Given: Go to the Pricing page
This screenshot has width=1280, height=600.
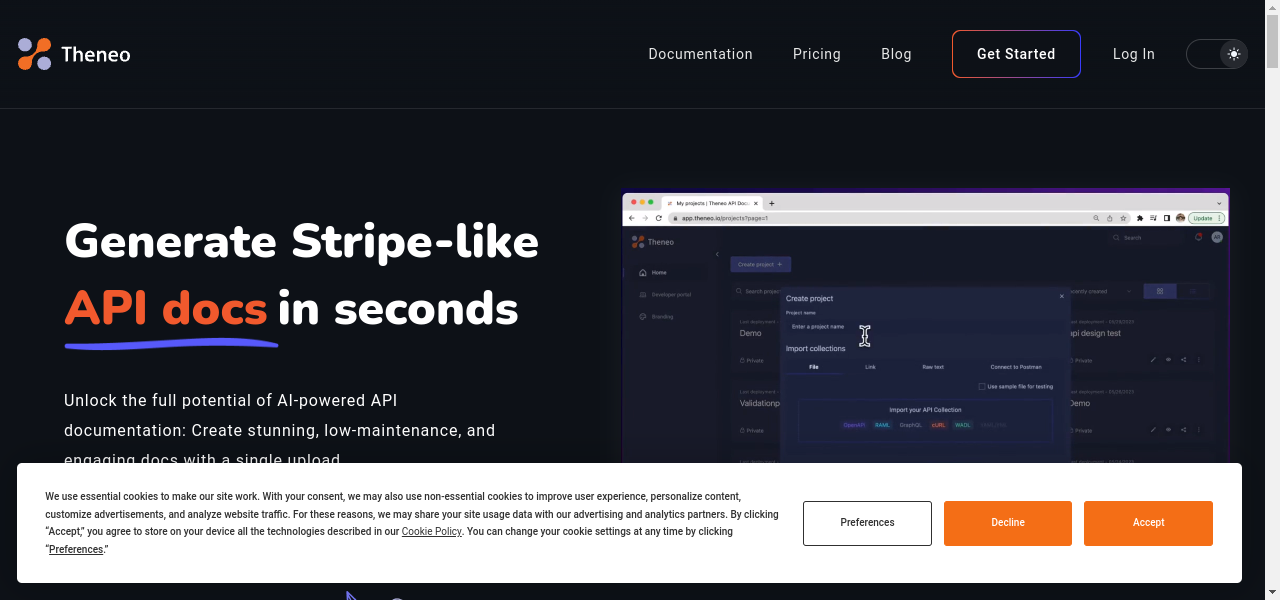Looking at the screenshot, I should (816, 54).
